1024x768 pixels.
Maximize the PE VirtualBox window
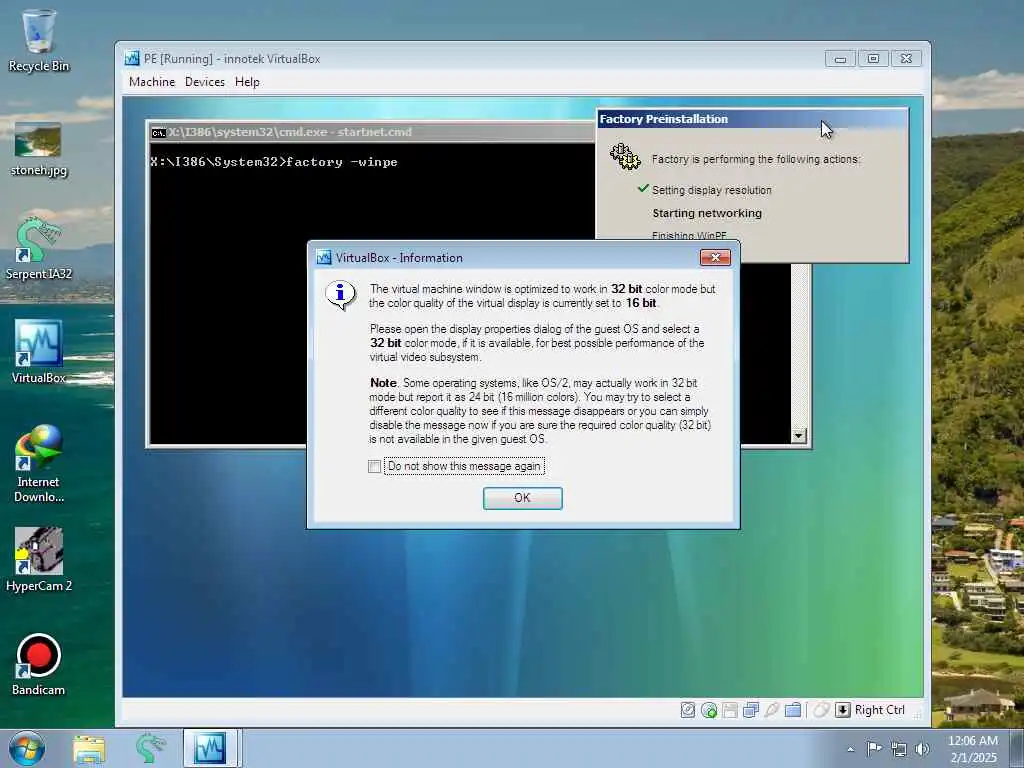[x=873, y=59]
